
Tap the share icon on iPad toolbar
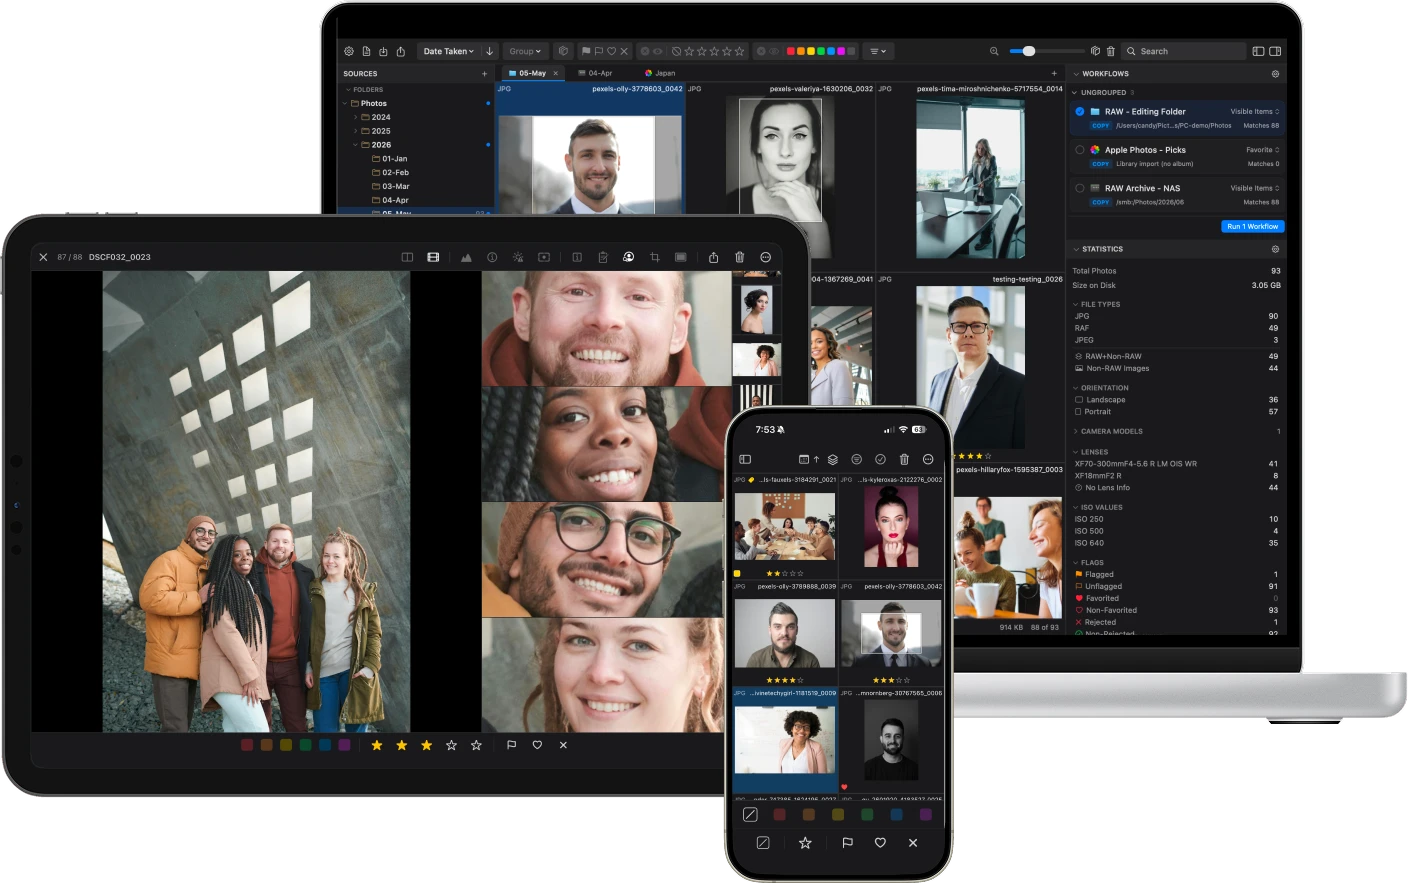[714, 257]
